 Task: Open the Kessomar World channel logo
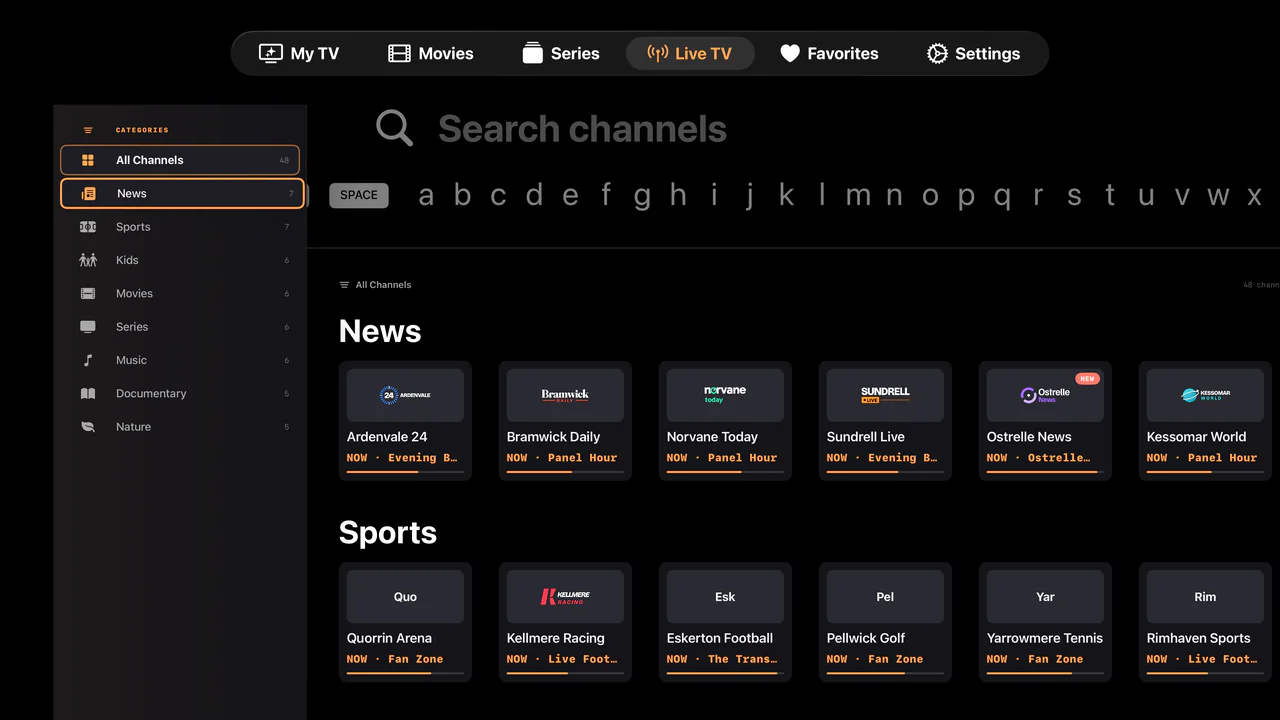[x=1205, y=394]
